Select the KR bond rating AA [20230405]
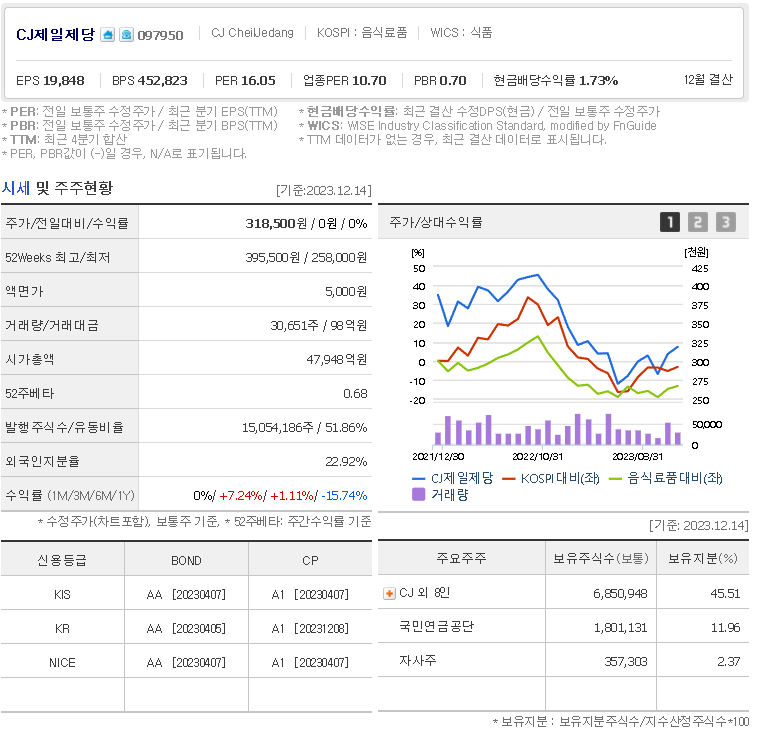Viewport: 761px width, 733px height. (186, 629)
